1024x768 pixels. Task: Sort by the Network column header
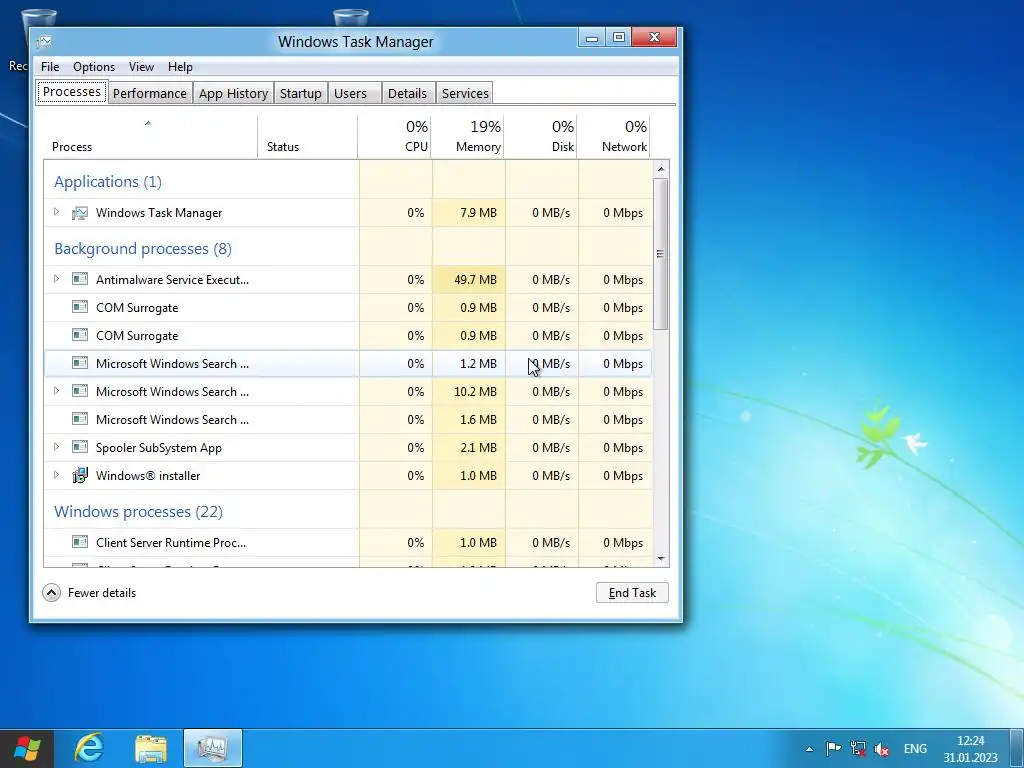(615, 136)
